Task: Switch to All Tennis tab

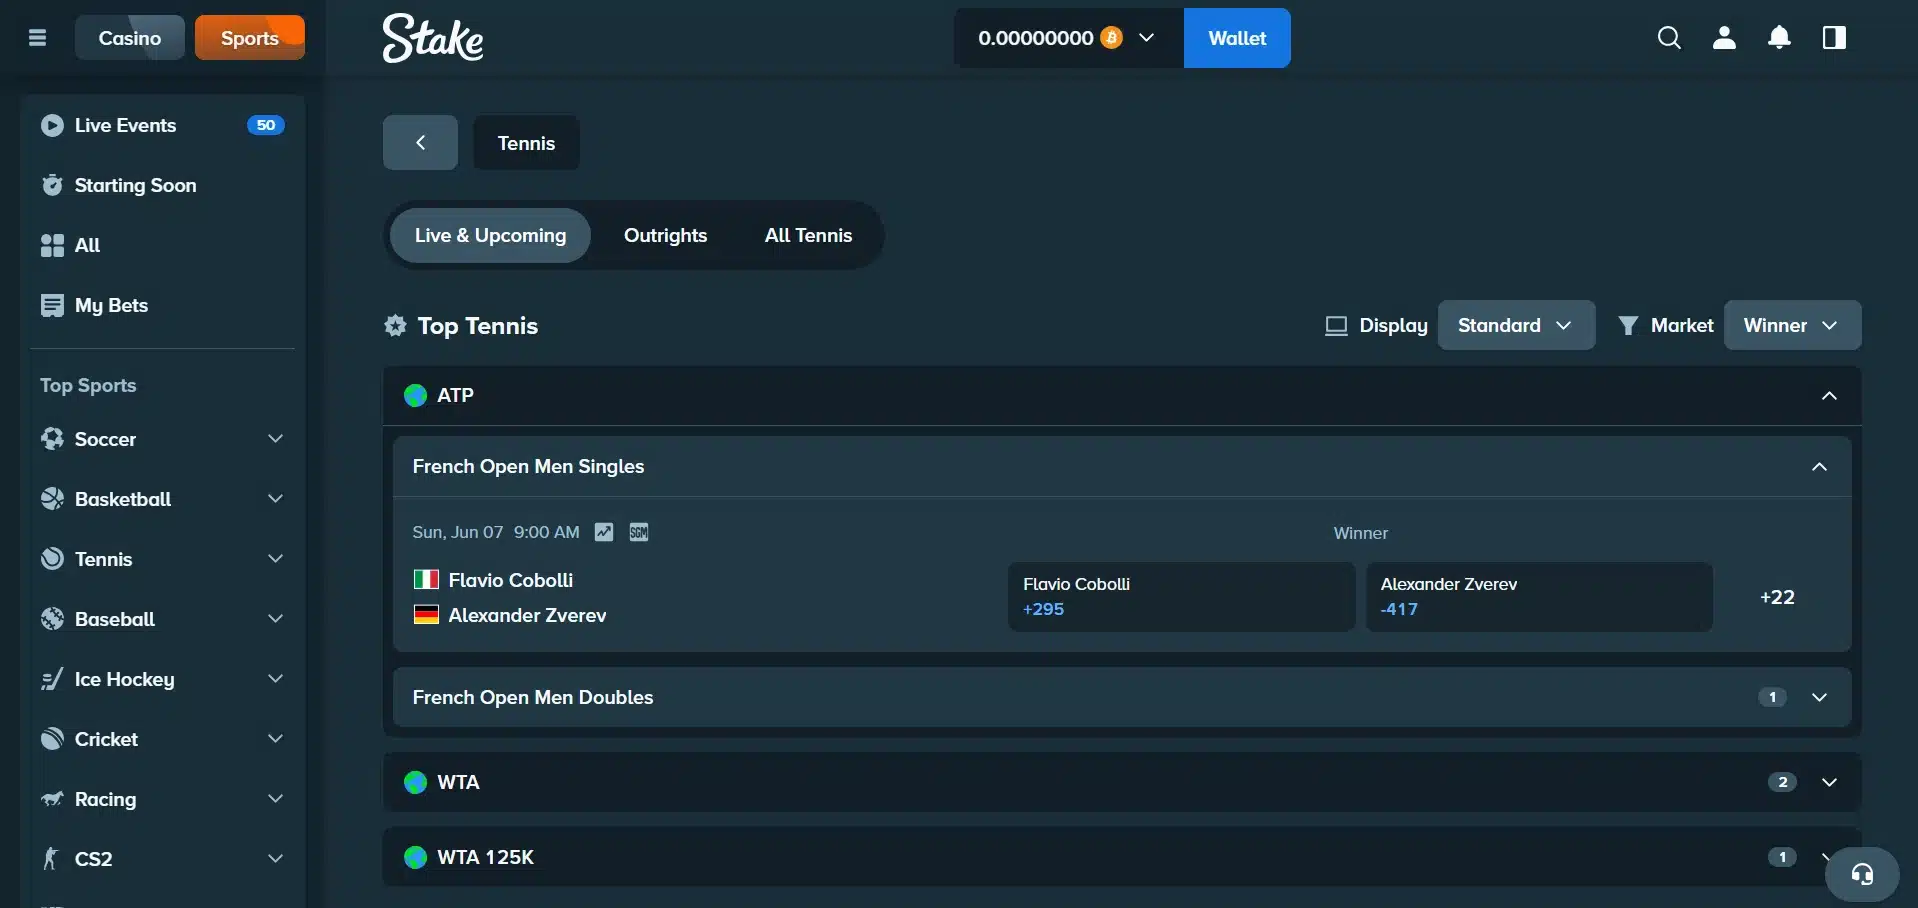Action: [x=808, y=235]
